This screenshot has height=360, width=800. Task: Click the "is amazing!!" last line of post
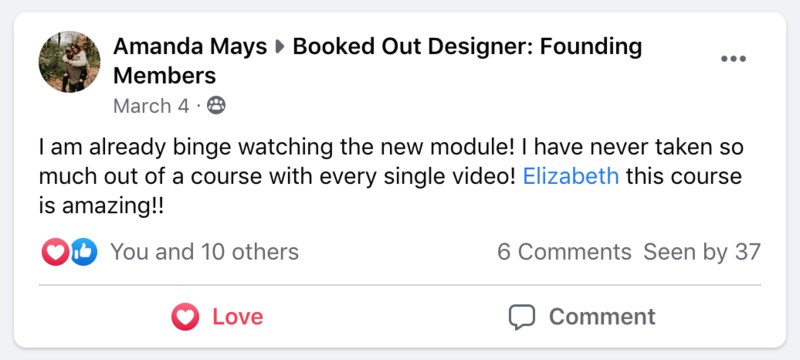[x=102, y=207]
